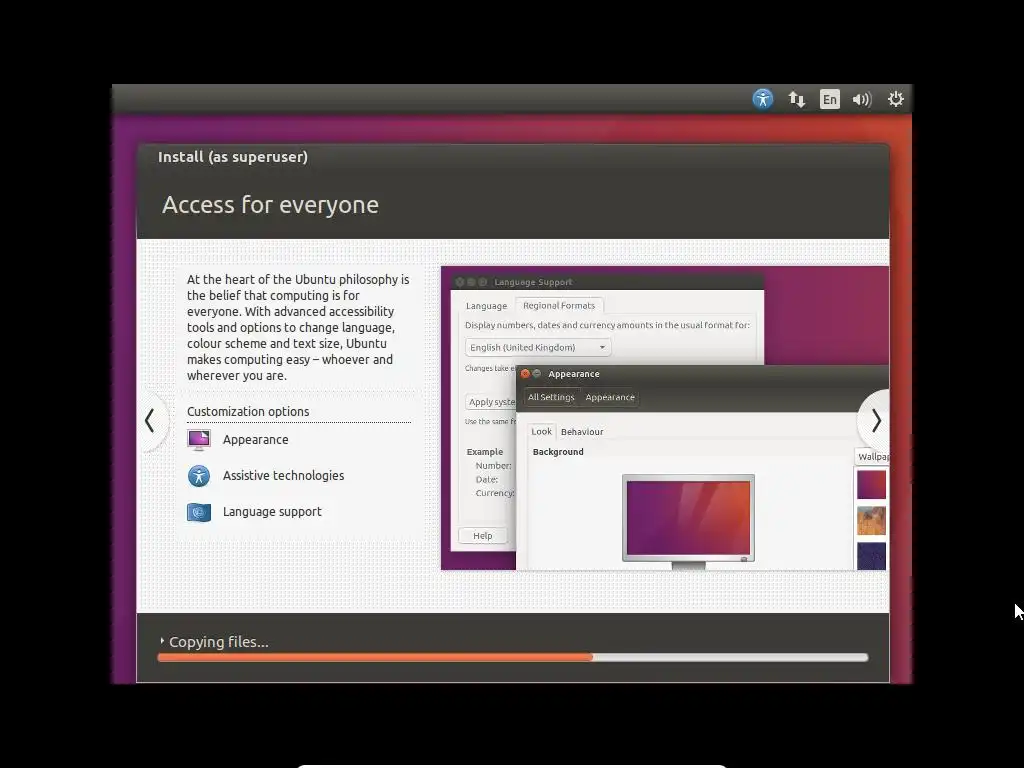Select the Regional Formats tab
This screenshot has height=768, width=1024.
click(x=559, y=305)
